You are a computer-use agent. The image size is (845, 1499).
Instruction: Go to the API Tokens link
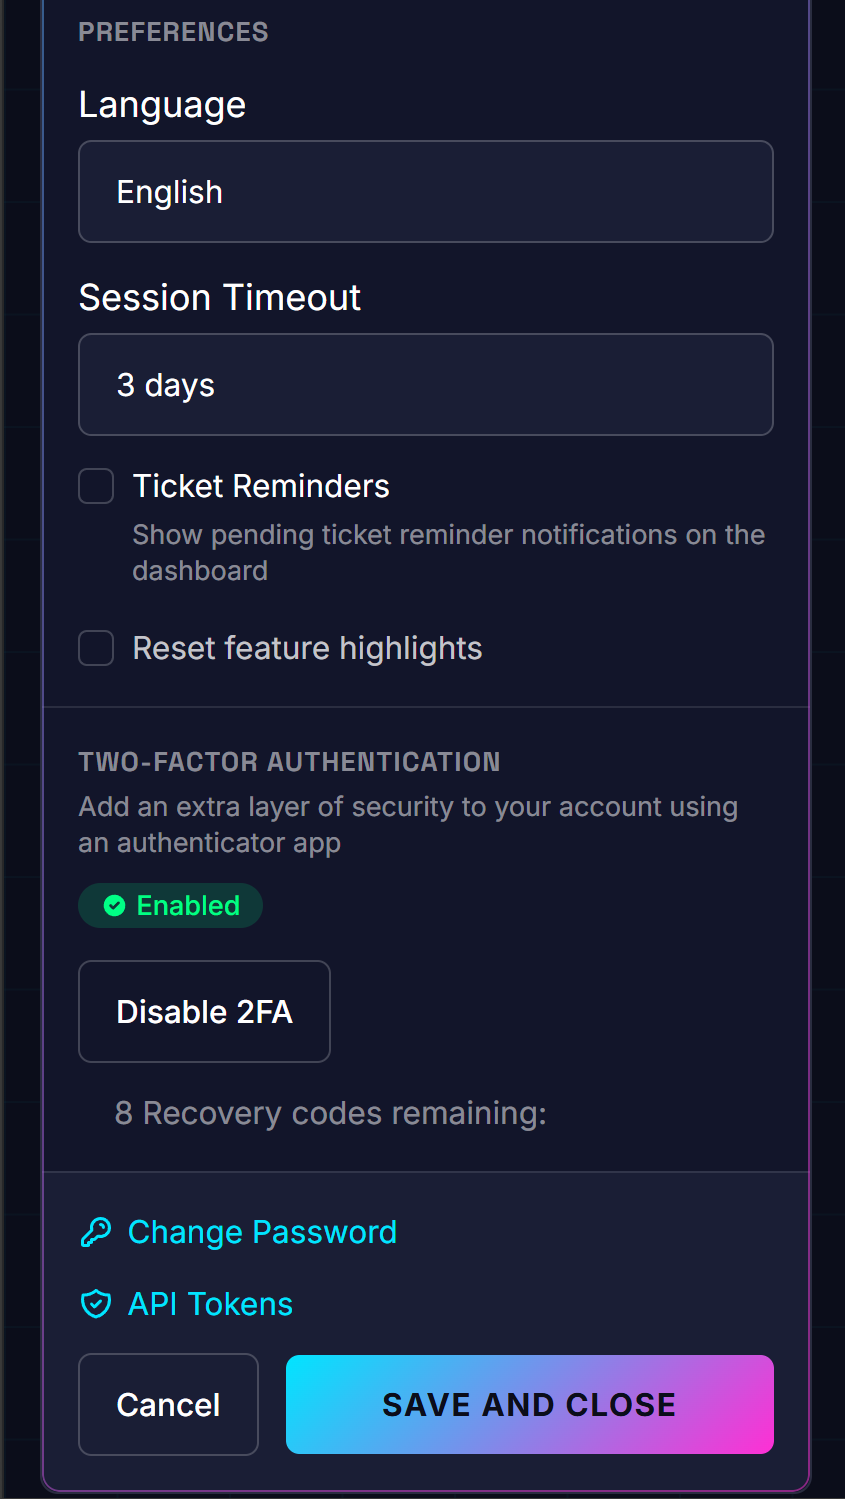pos(210,1304)
